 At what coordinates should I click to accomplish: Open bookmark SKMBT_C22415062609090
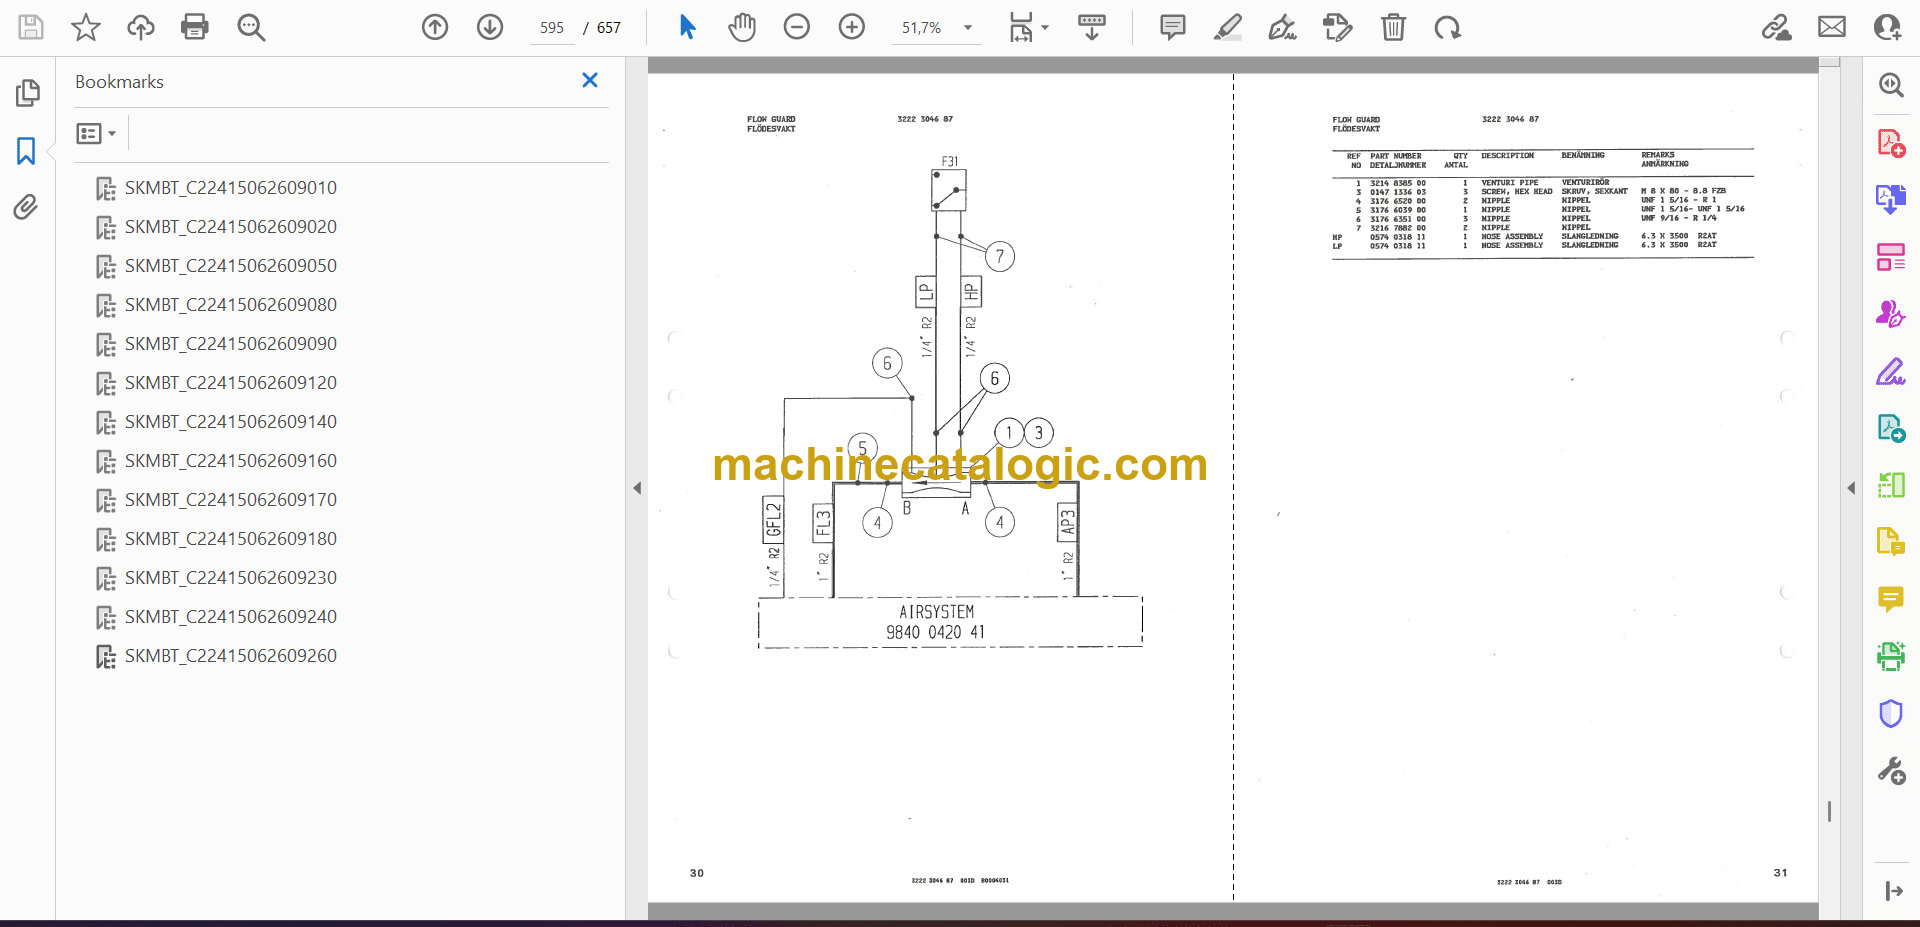(231, 344)
